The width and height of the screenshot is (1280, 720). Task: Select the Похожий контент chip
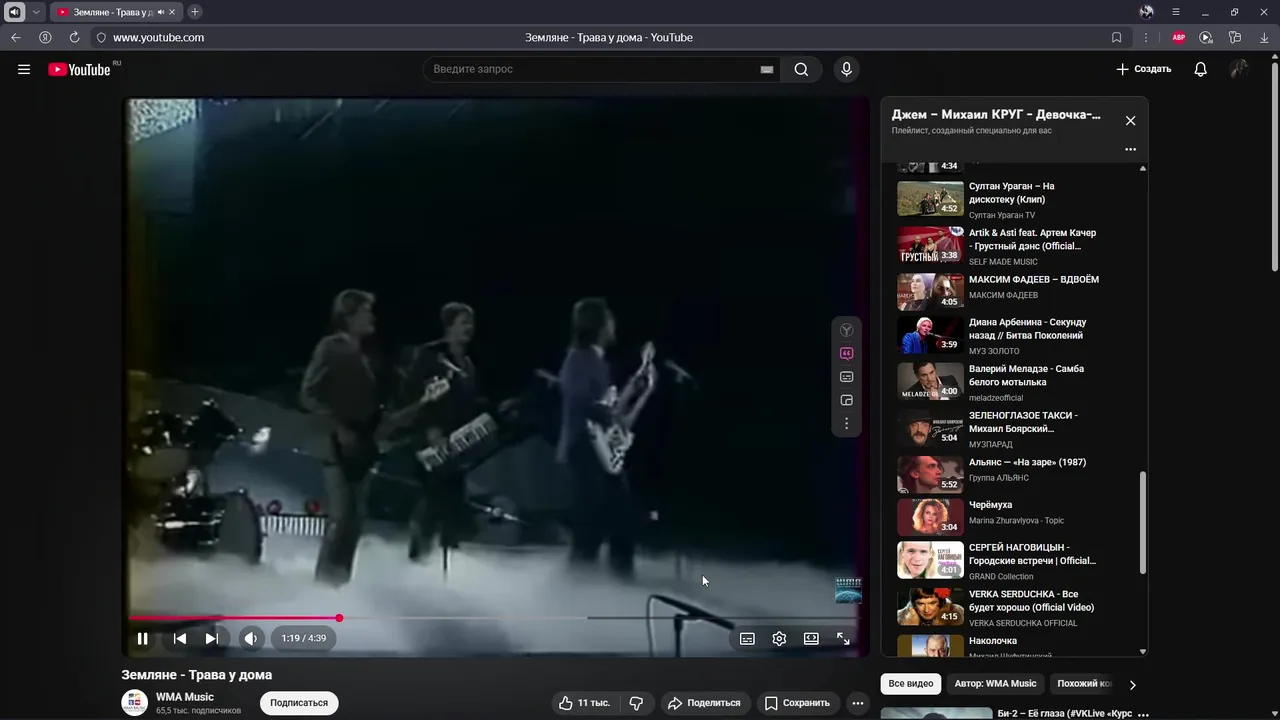[x=1084, y=684]
